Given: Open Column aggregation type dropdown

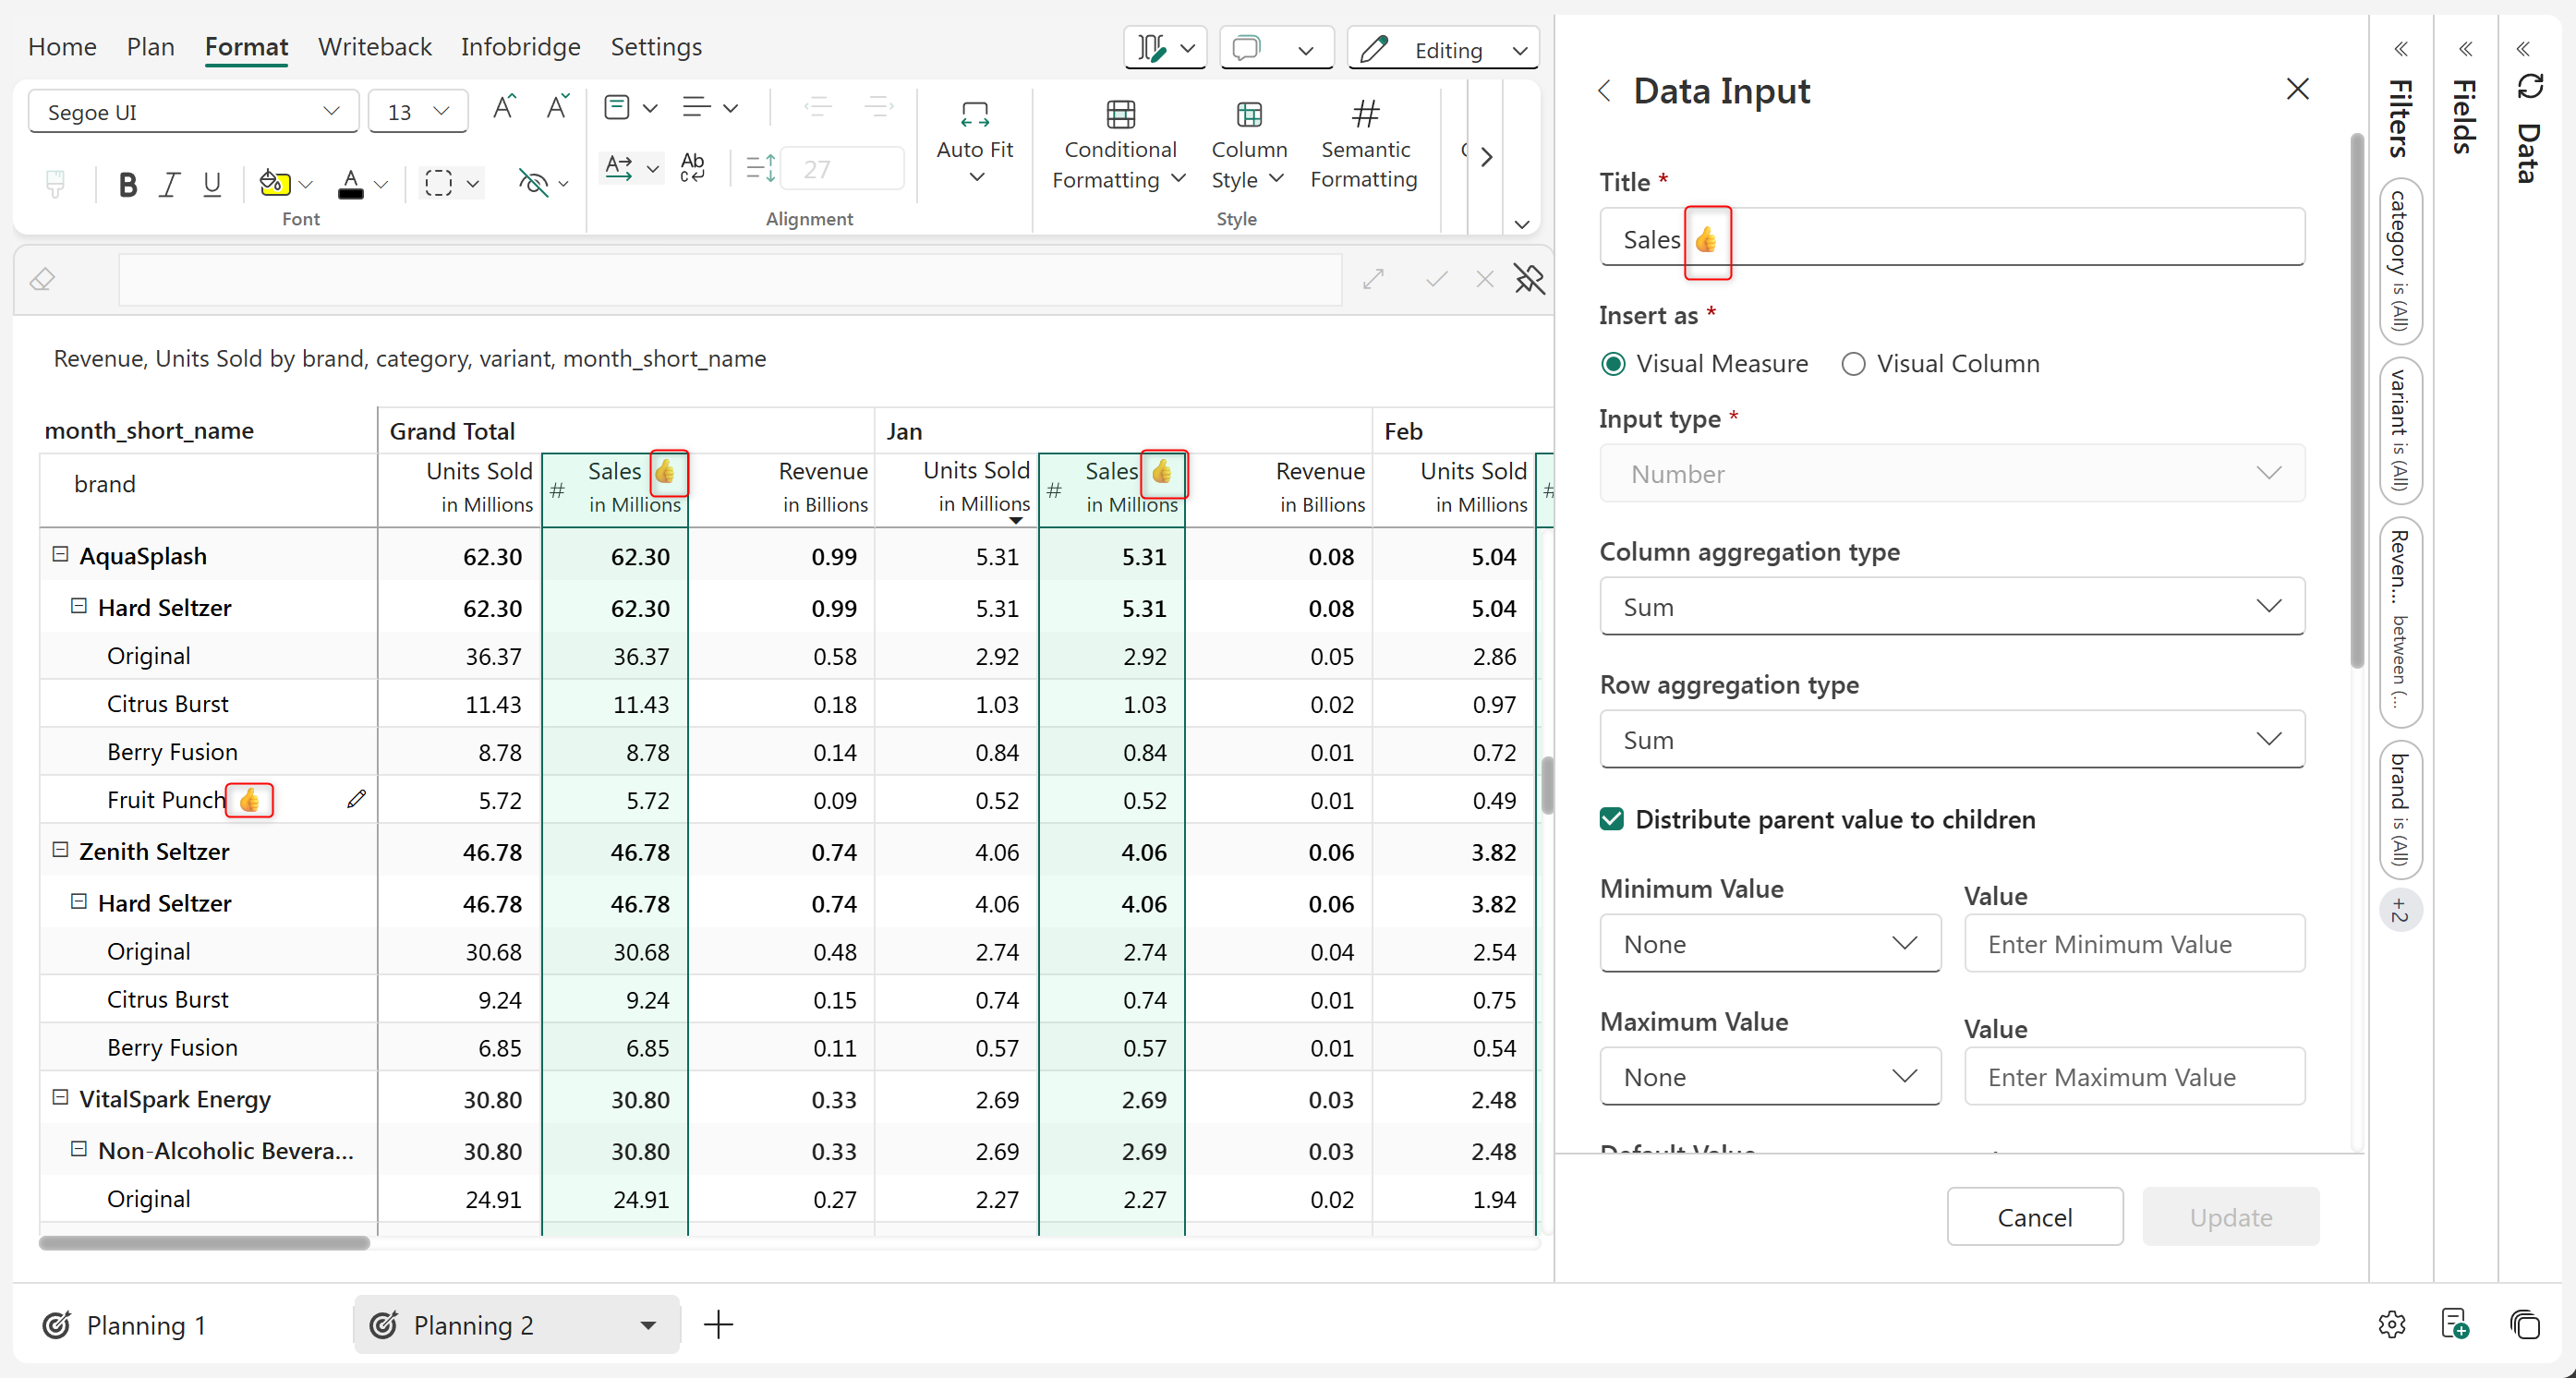Looking at the screenshot, I should click(1951, 607).
